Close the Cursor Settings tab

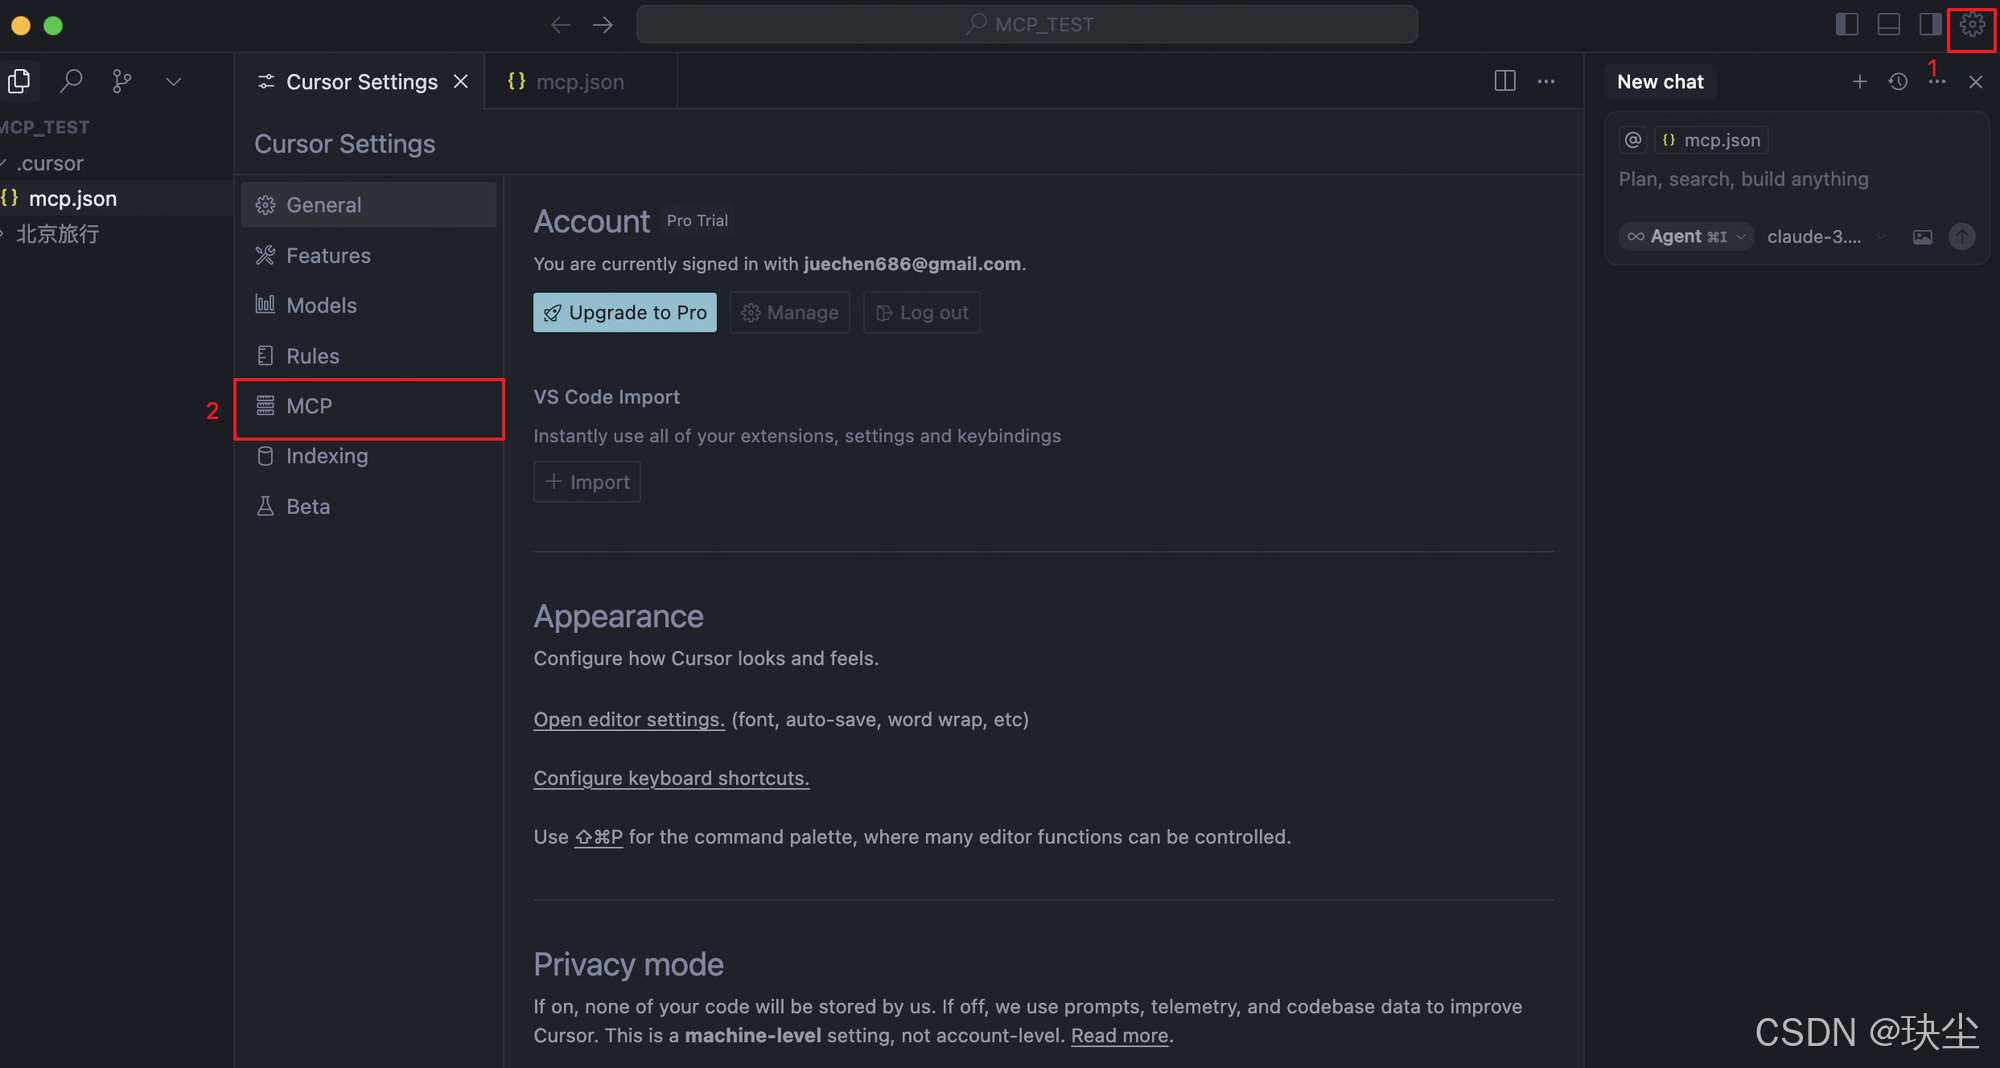461,81
